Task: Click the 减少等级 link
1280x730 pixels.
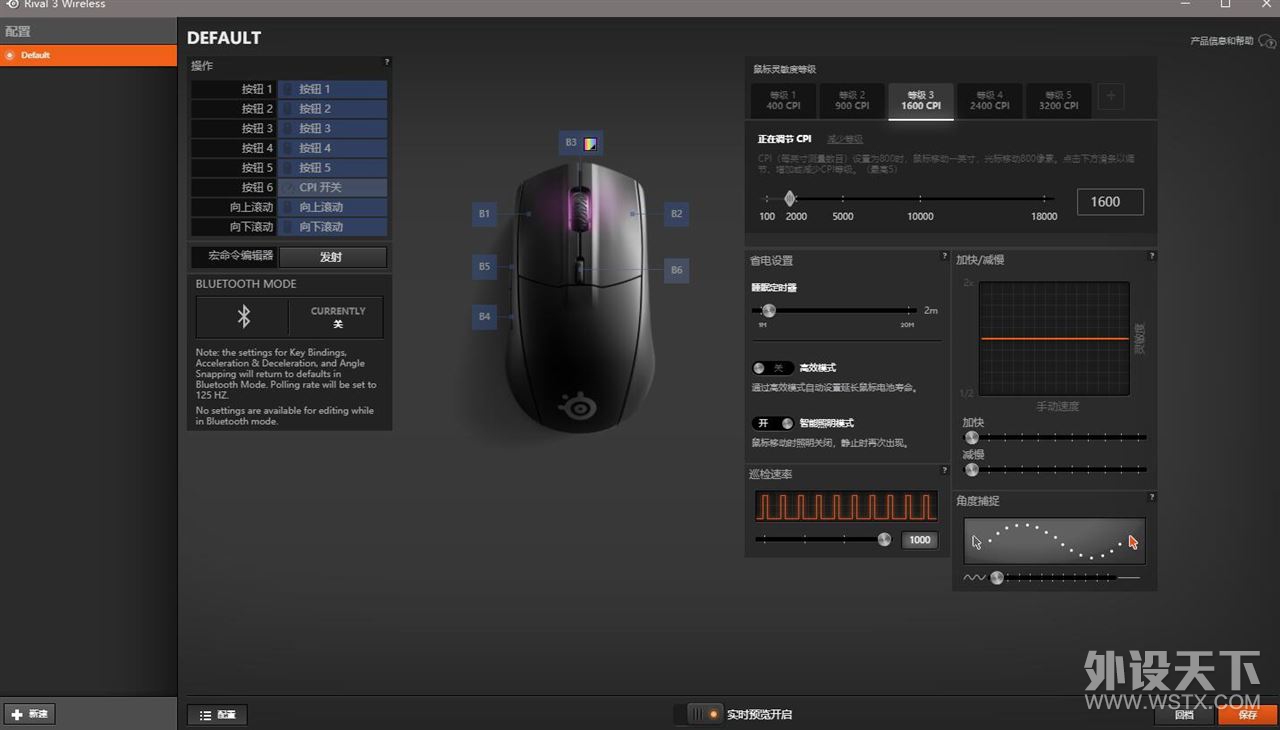Action: [845, 139]
